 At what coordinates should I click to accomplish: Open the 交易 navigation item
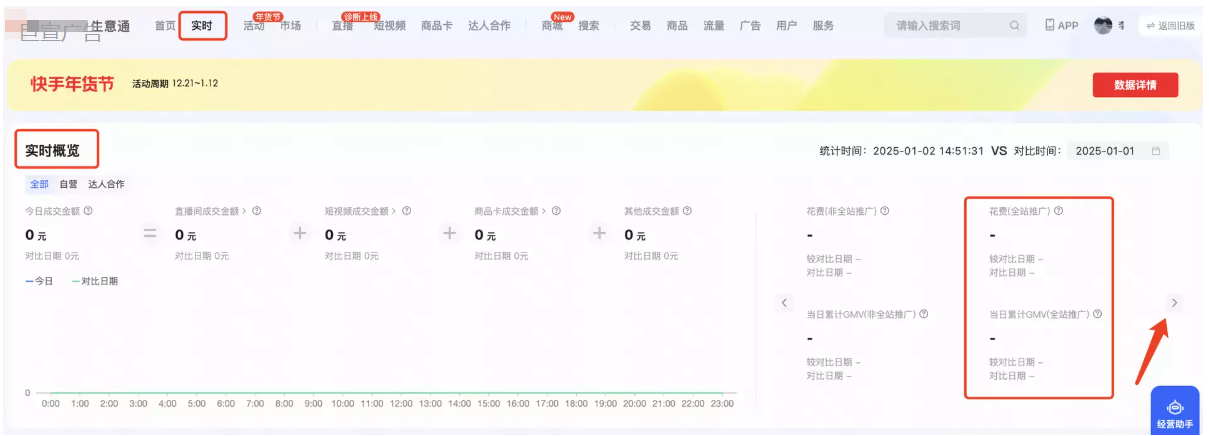click(641, 26)
